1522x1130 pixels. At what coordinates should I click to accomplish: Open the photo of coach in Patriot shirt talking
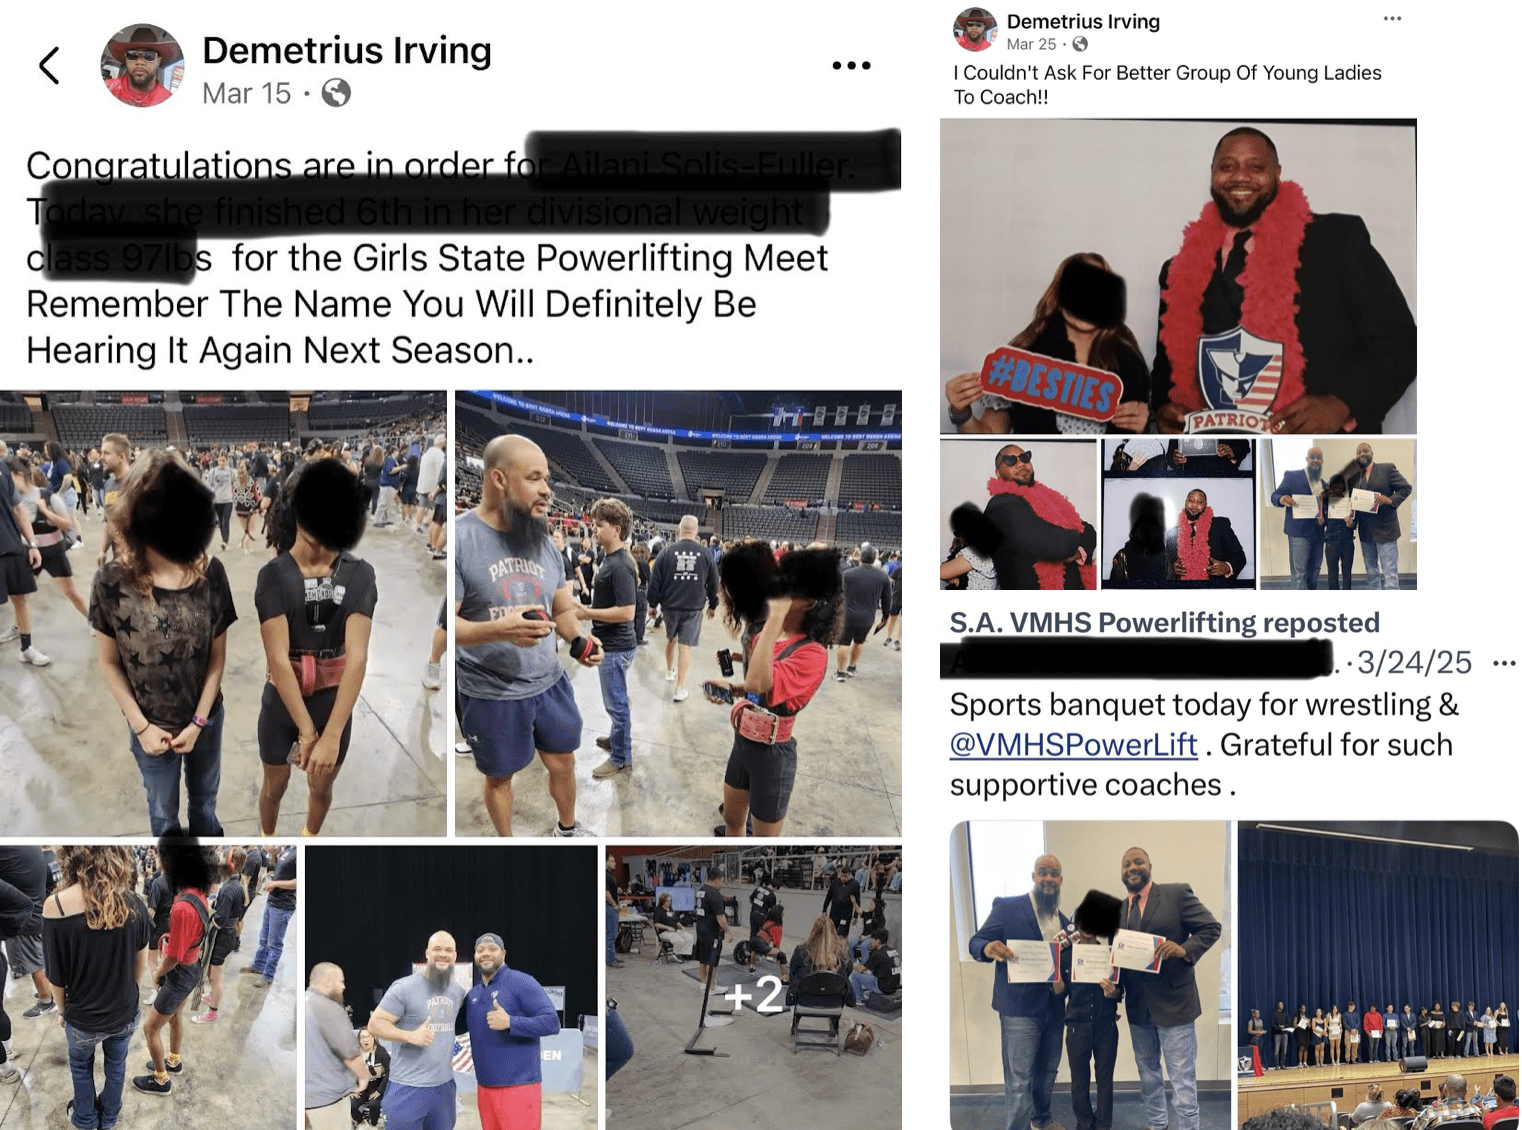pyautogui.click(x=678, y=613)
